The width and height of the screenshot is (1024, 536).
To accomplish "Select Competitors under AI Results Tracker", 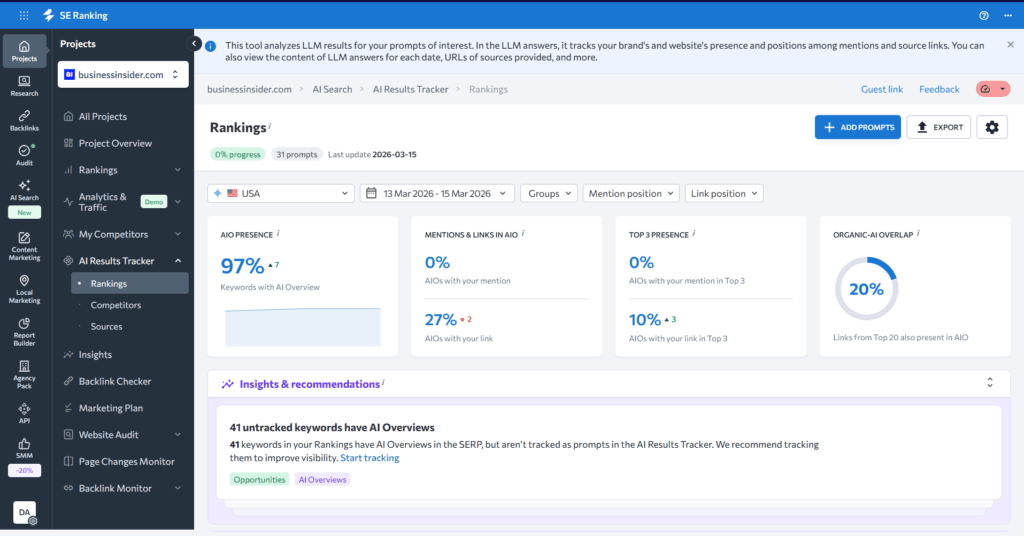I will point(116,305).
